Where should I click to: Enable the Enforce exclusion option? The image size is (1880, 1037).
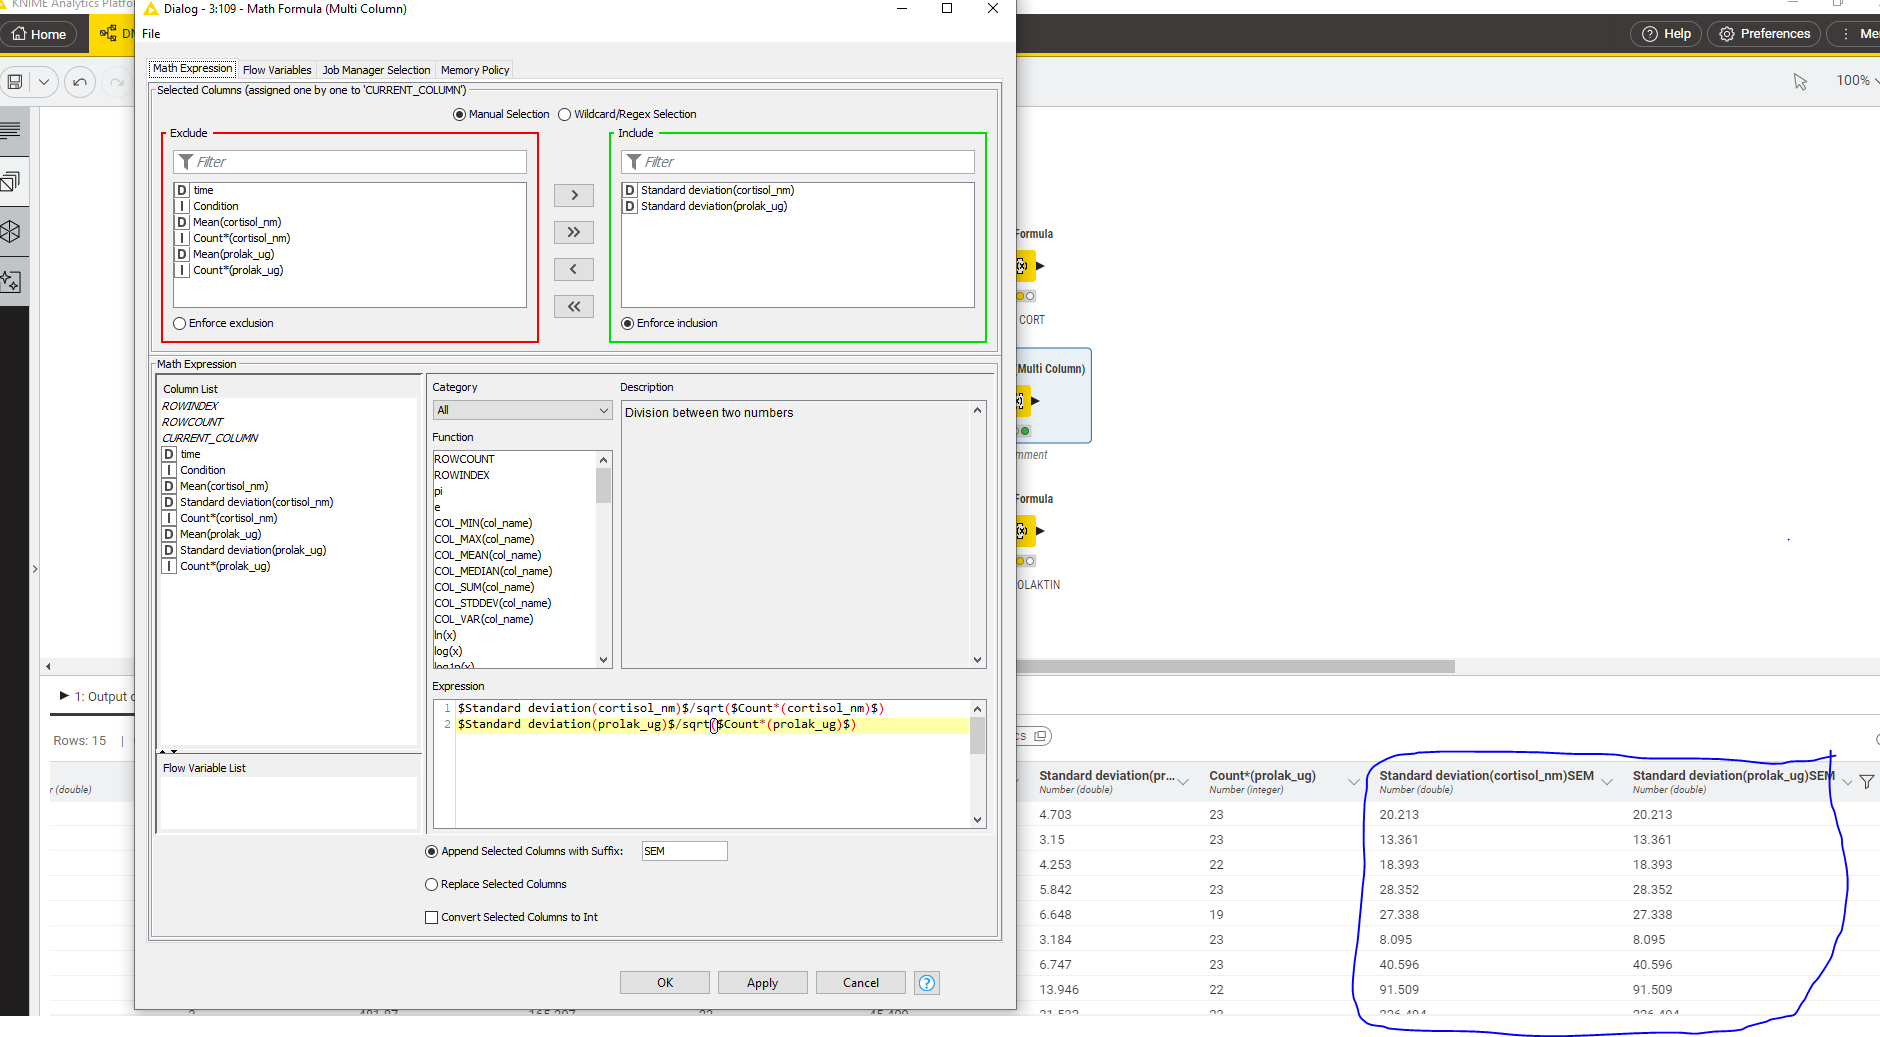pyautogui.click(x=180, y=324)
